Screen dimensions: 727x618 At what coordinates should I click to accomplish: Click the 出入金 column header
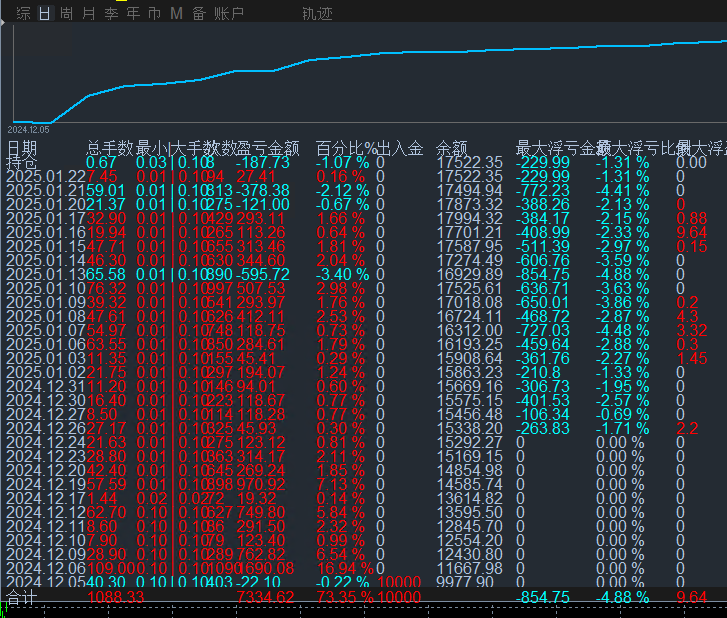(x=400, y=148)
